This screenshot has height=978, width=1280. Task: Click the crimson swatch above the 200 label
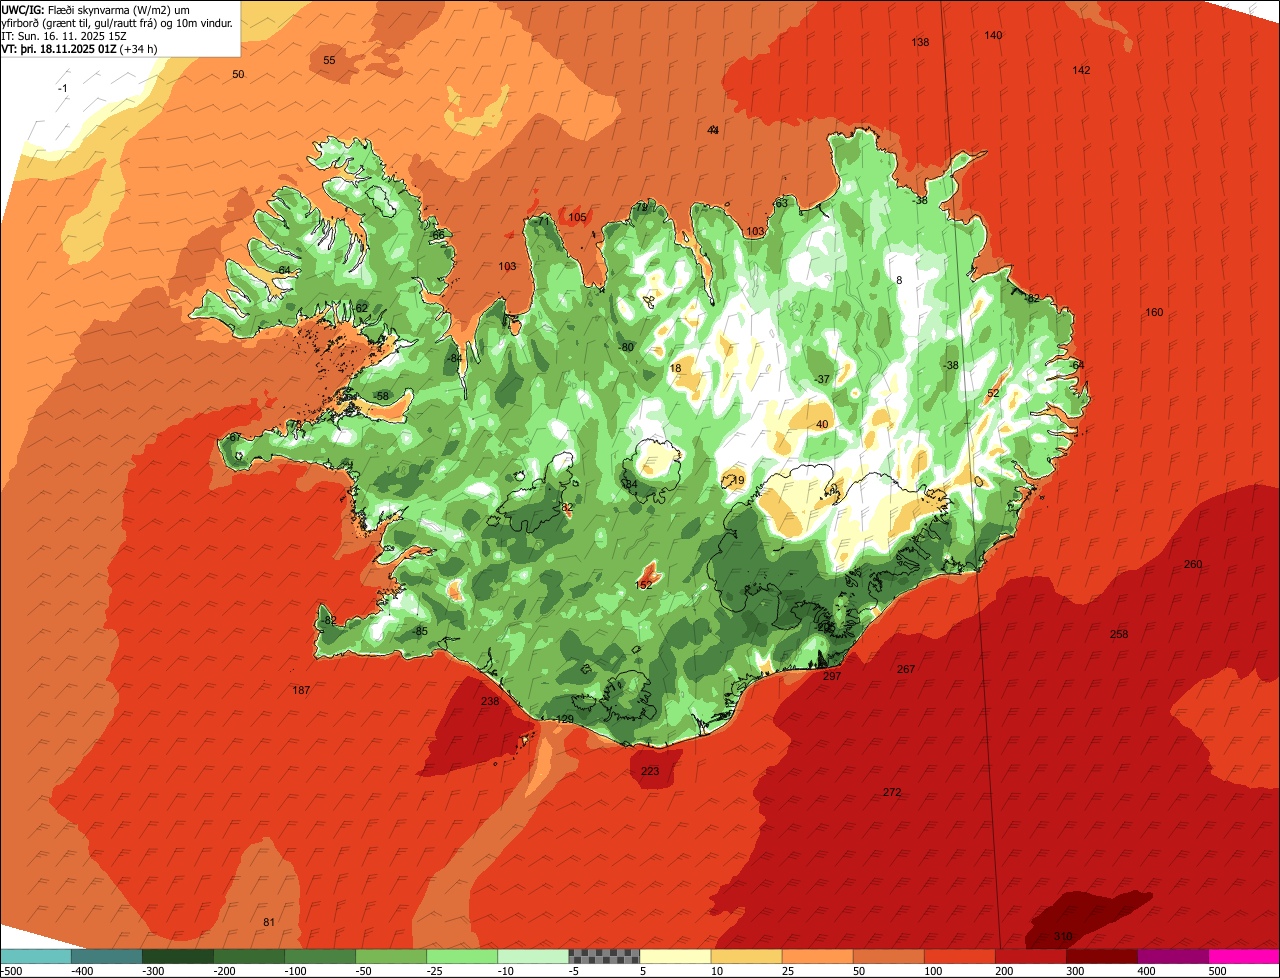1031,956
